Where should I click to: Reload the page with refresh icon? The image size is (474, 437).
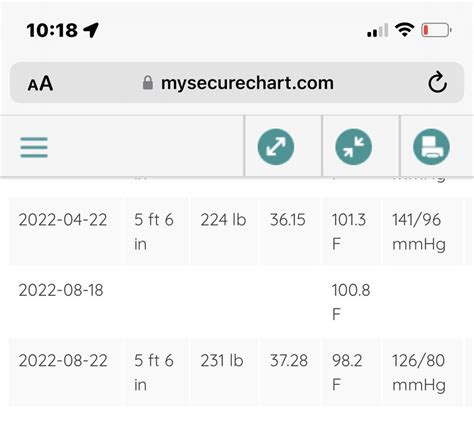[x=437, y=82]
